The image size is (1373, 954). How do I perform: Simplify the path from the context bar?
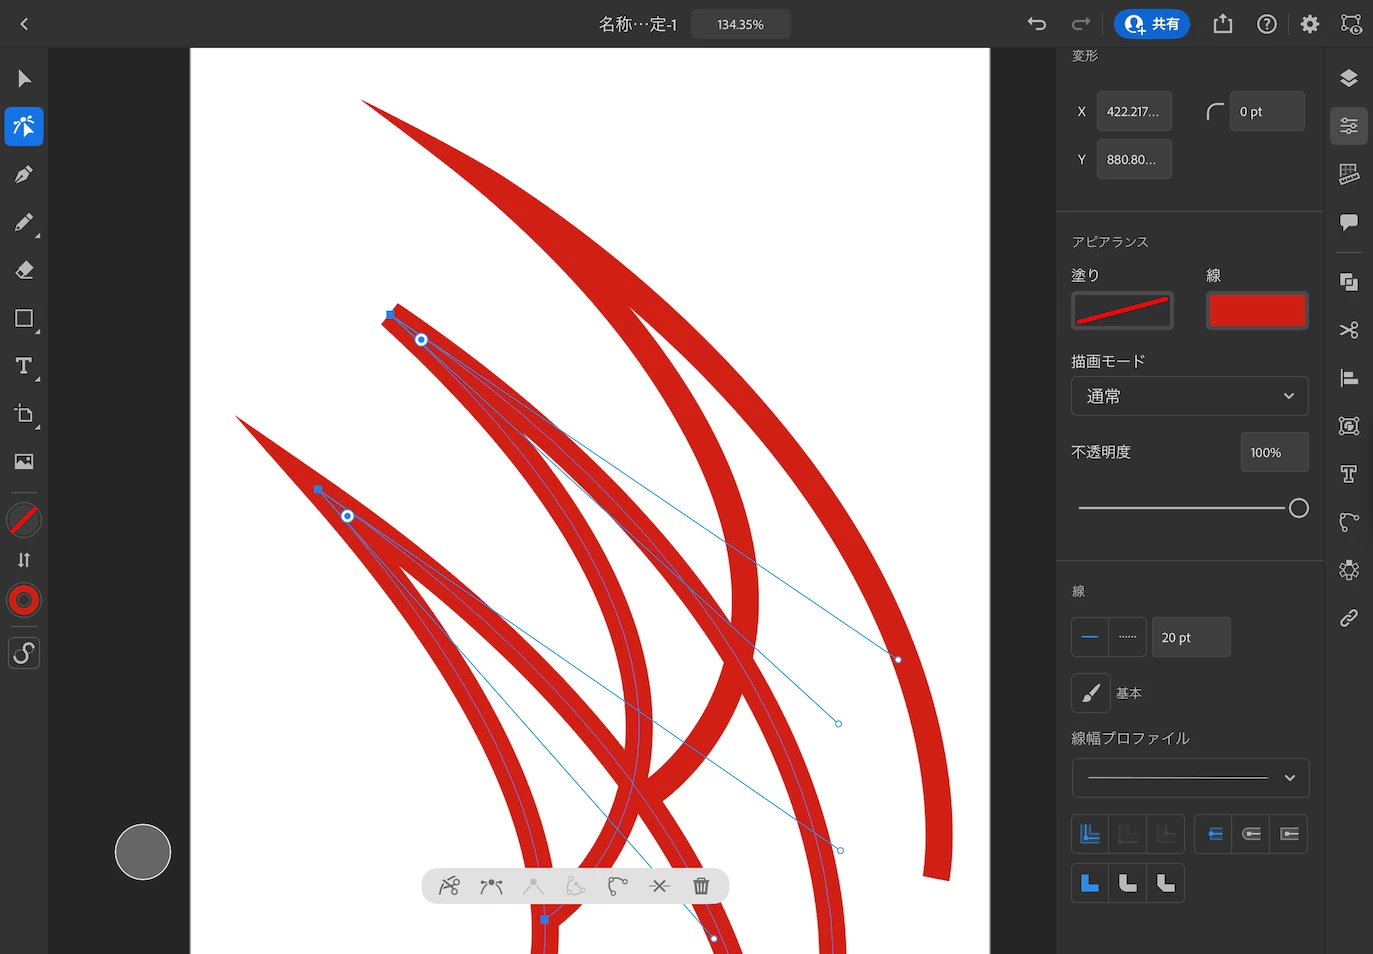tap(617, 886)
